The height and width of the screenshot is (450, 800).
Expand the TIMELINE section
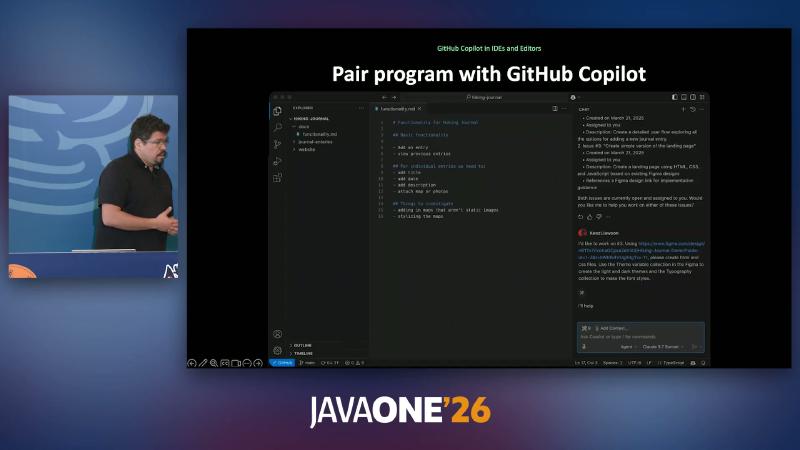coord(302,353)
